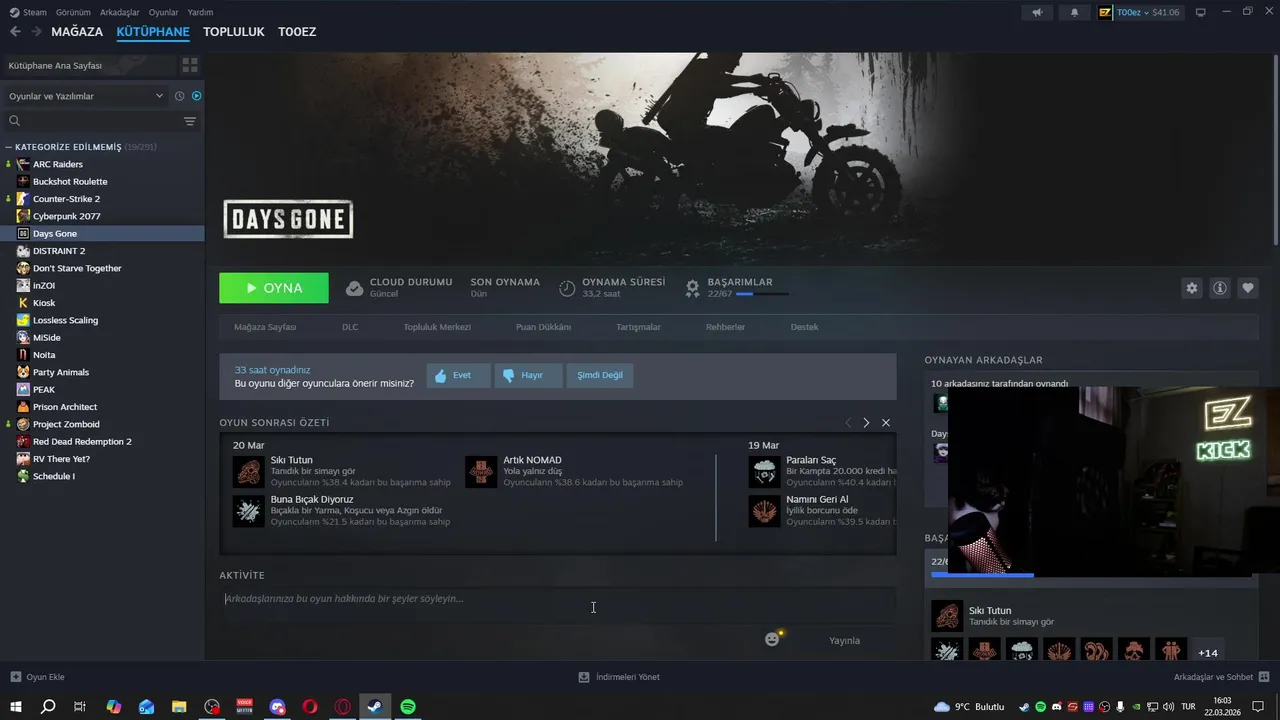Switch library to grid collections view icon
The width and height of the screenshot is (1280, 720).
click(189, 65)
